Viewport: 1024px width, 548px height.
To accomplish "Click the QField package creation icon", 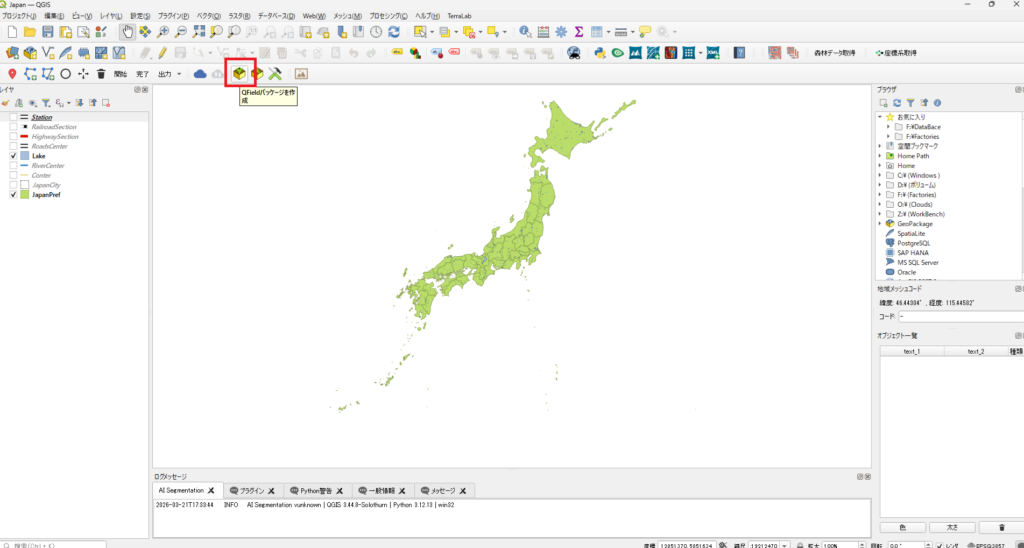I will pyautogui.click(x=240, y=73).
